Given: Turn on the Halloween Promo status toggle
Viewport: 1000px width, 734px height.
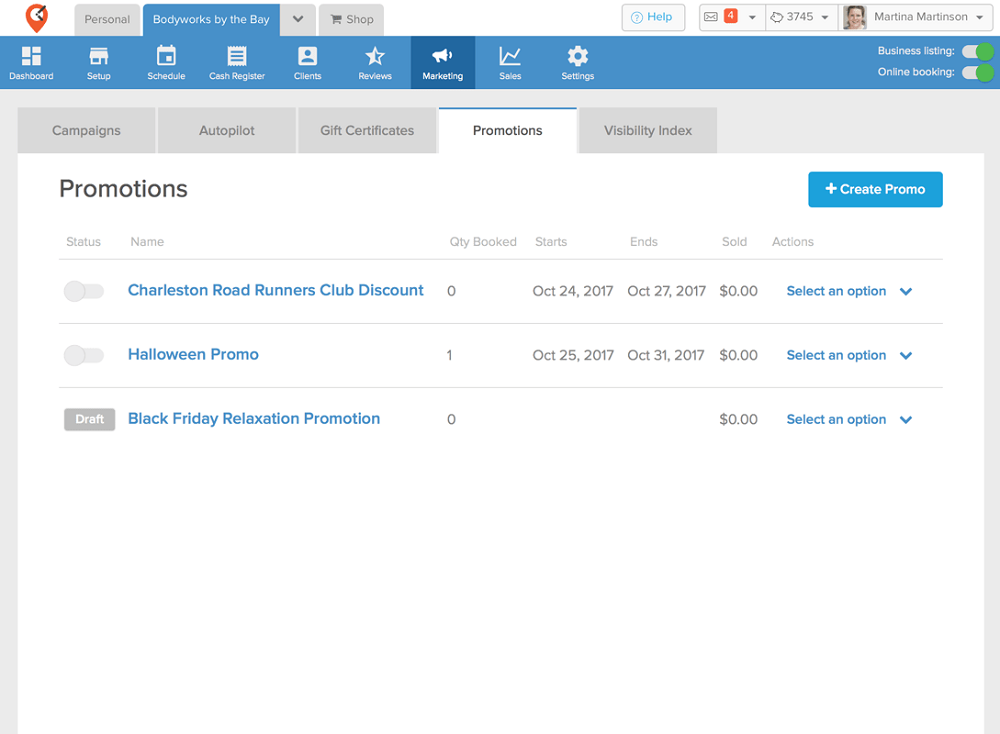Looking at the screenshot, I should [83, 355].
